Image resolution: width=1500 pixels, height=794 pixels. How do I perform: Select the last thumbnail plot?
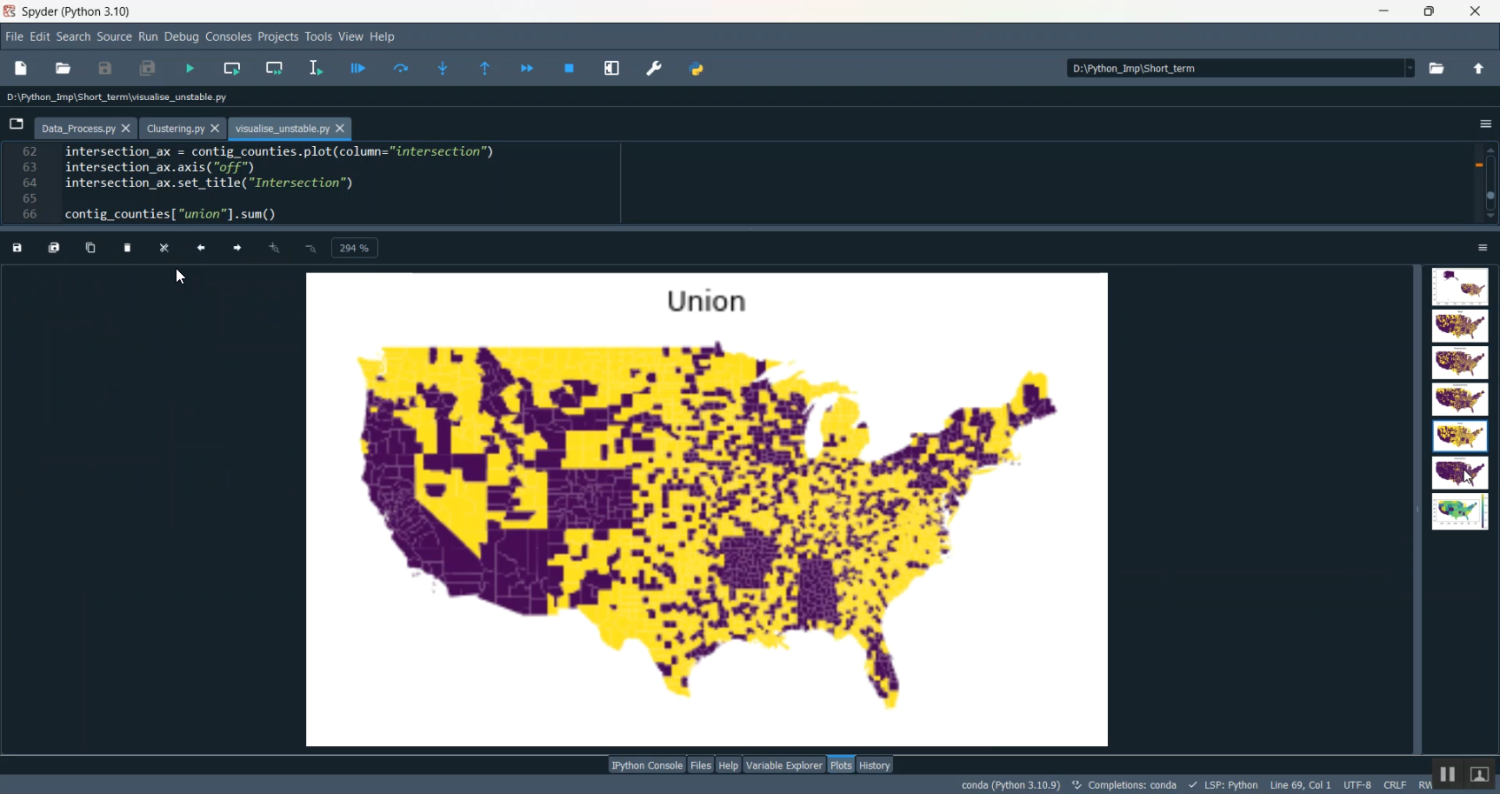pos(1459,511)
